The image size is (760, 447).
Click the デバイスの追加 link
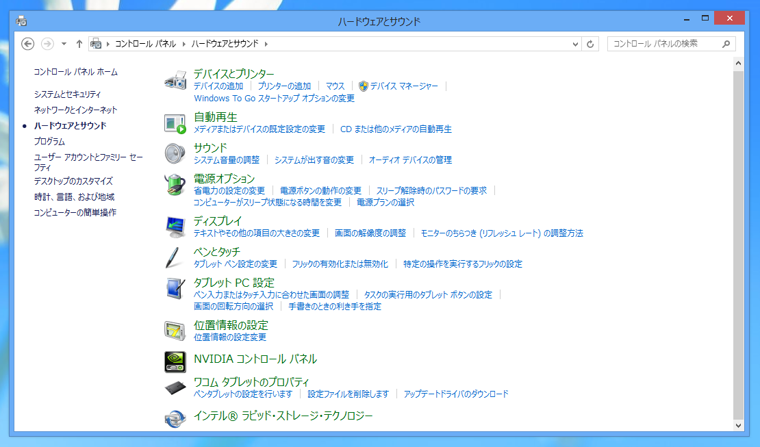click(x=218, y=86)
